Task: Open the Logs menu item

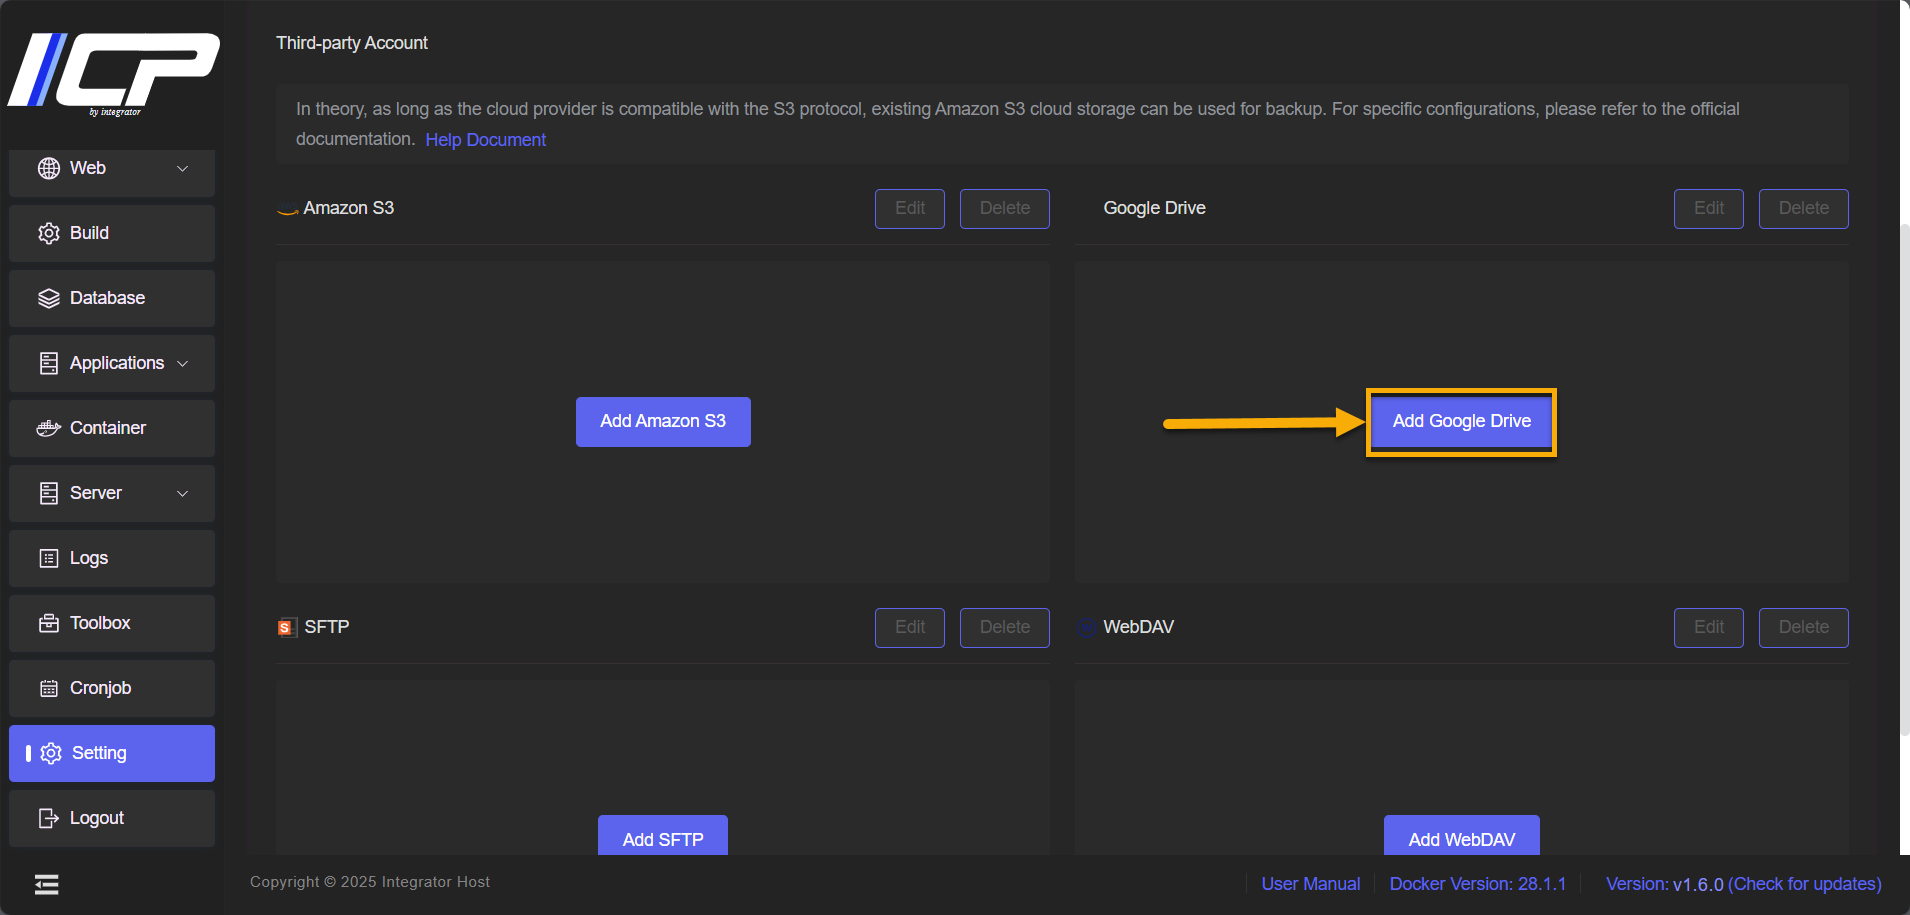Action: coord(112,558)
